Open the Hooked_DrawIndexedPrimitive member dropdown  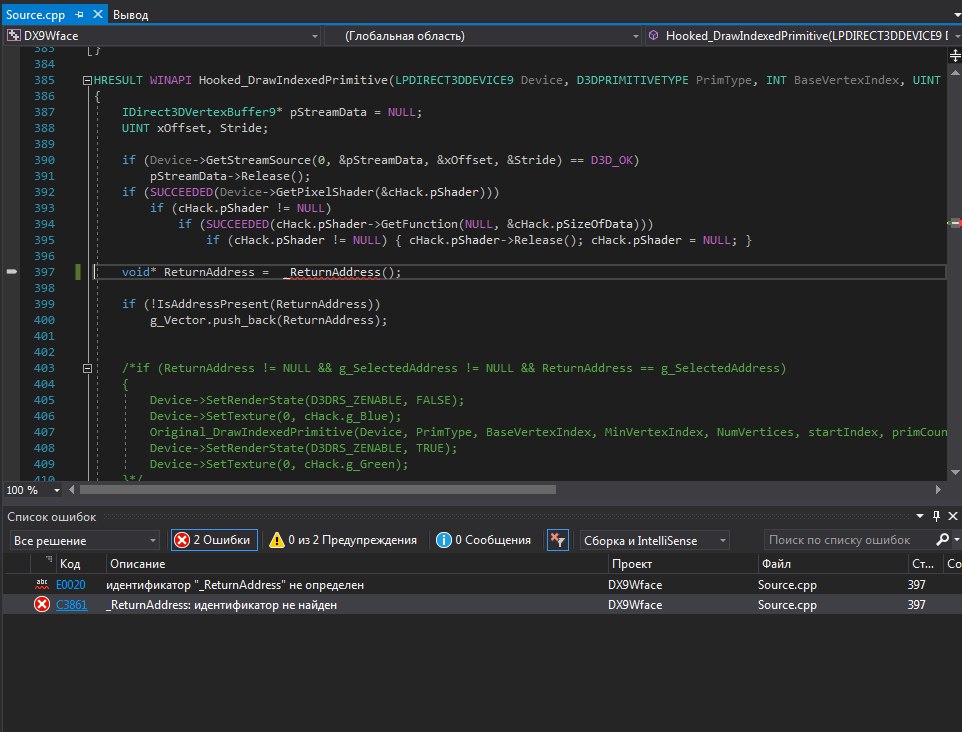[800, 36]
